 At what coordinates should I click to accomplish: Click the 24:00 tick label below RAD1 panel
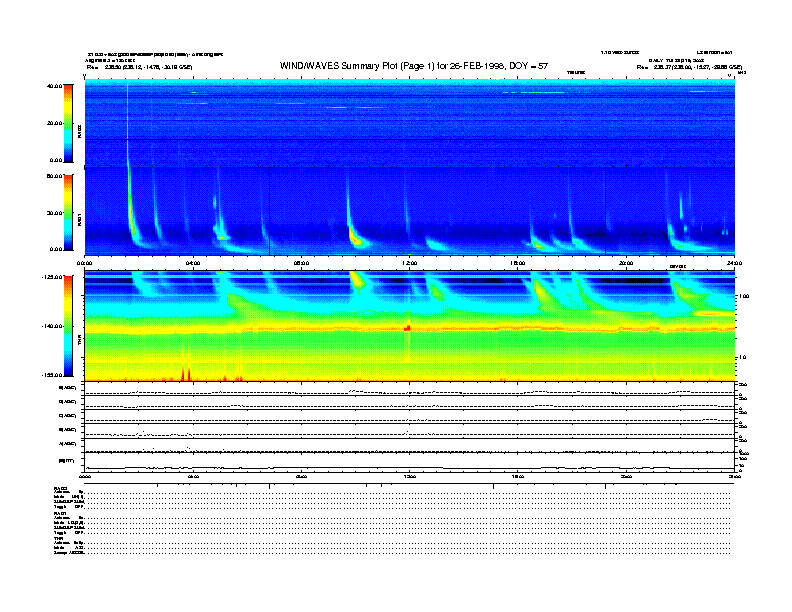coord(734,263)
